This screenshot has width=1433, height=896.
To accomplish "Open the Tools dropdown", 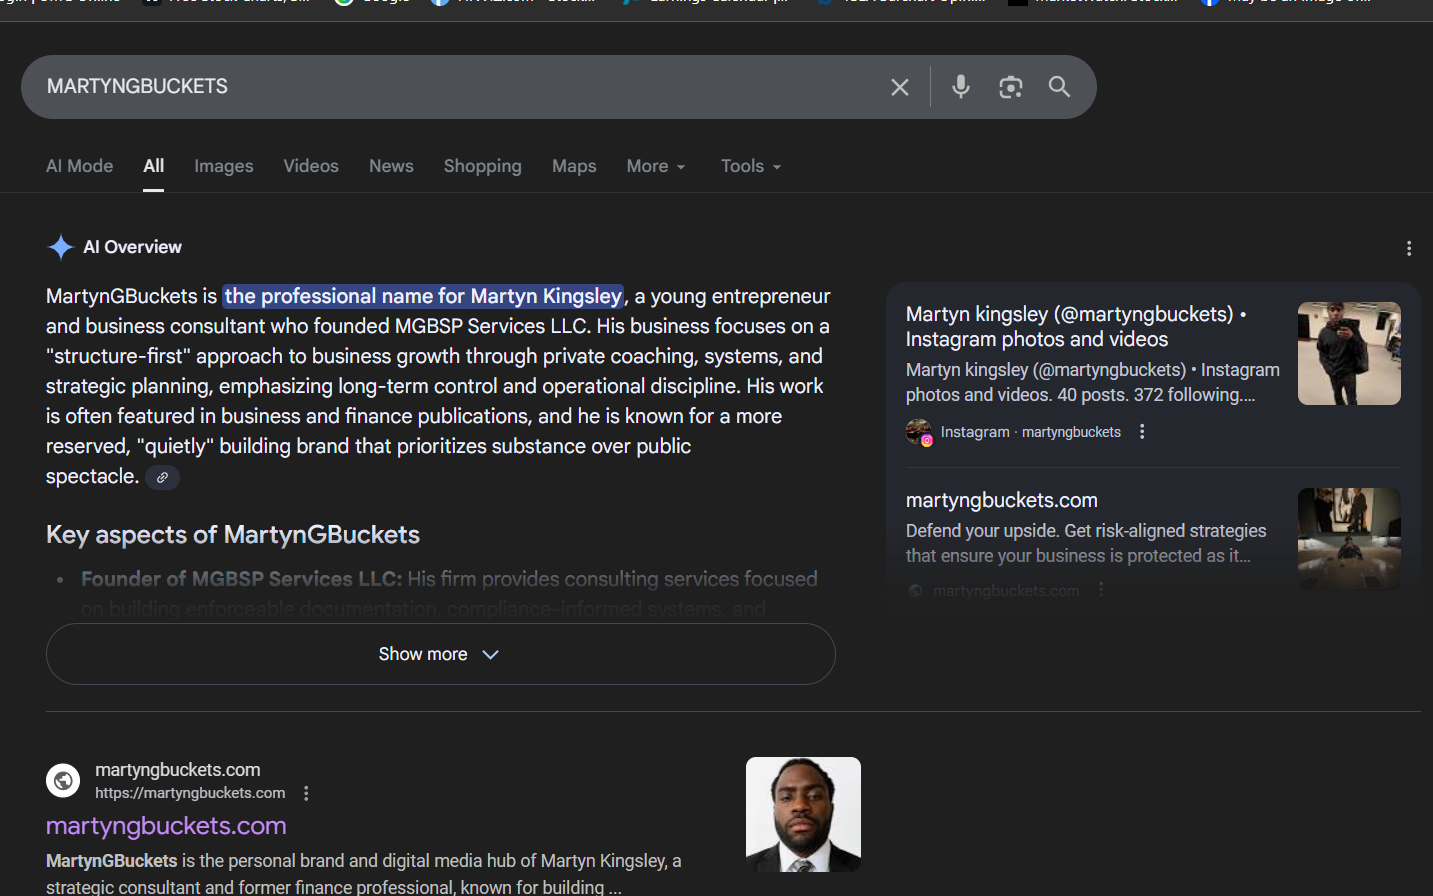I will click(750, 166).
